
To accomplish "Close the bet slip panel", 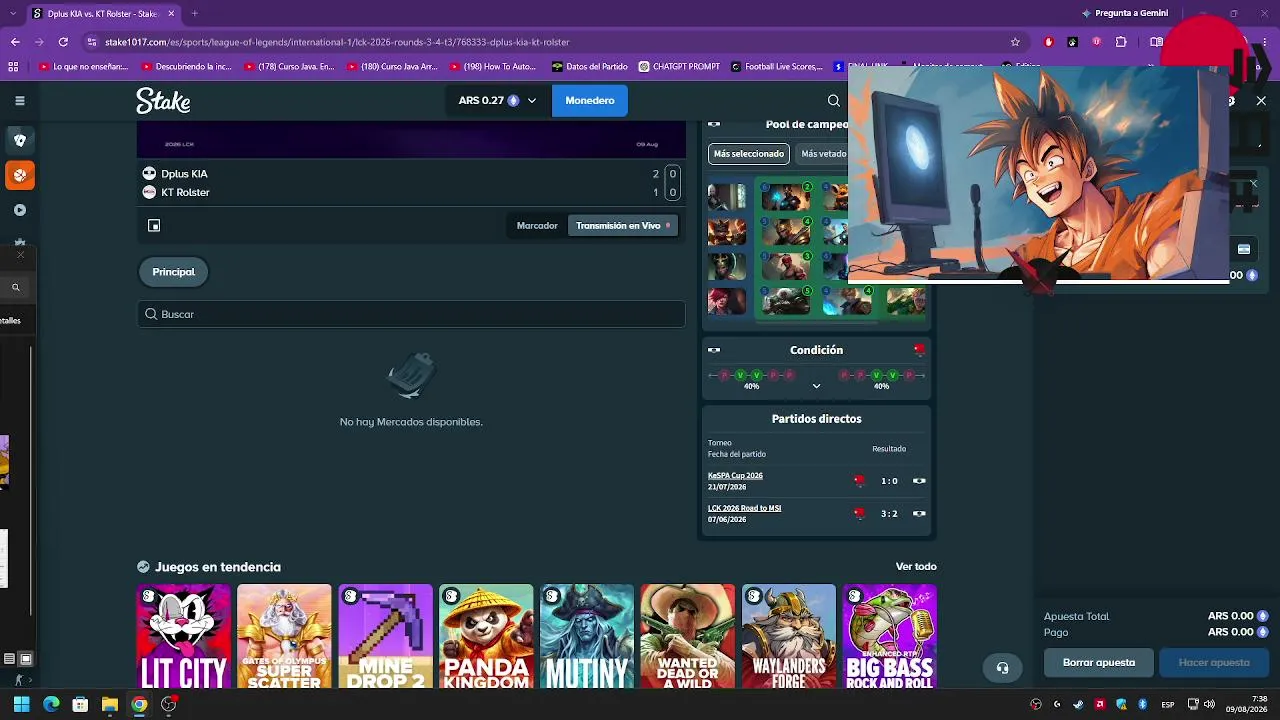I will pos(1261,100).
